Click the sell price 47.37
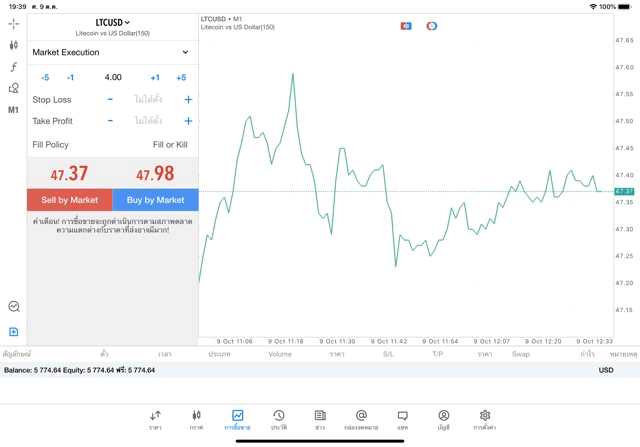Image resolution: width=640 pixels, height=447 pixels. click(x=69, y=173)
